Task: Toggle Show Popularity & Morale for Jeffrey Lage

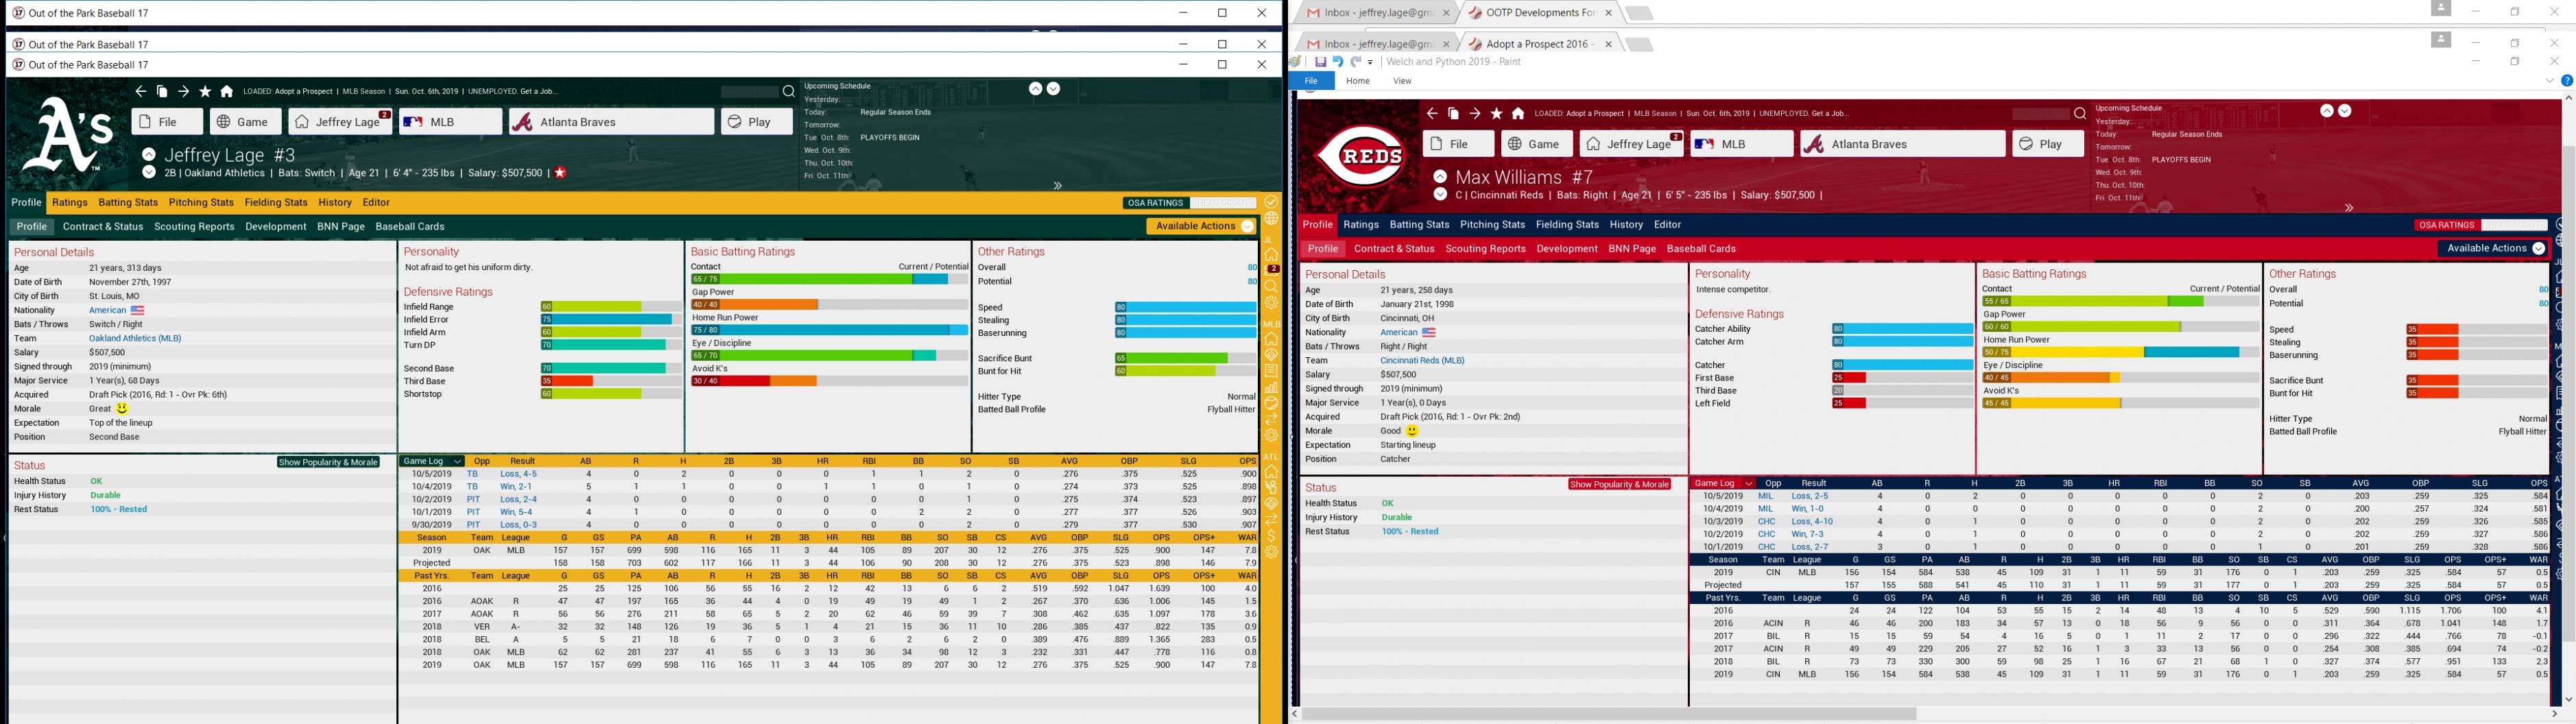Action: click(x=328, y=462)
